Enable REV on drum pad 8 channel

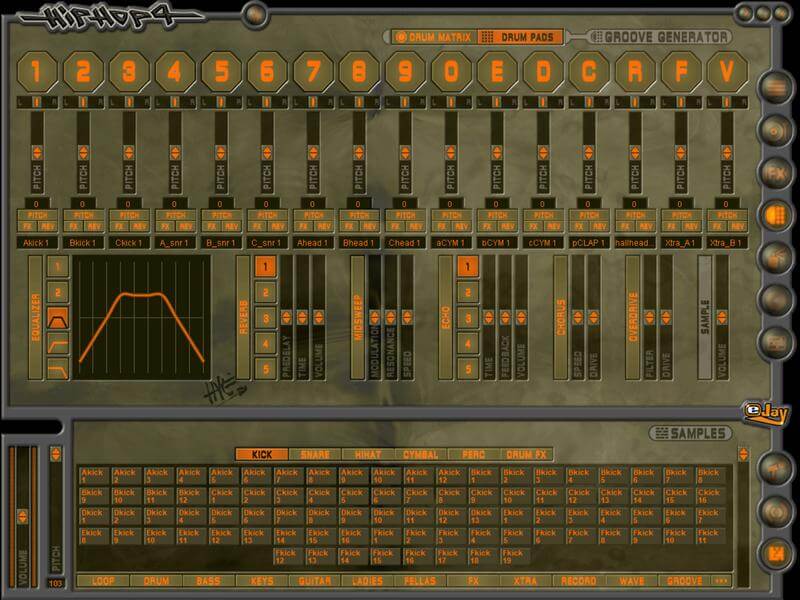[368, 226]
